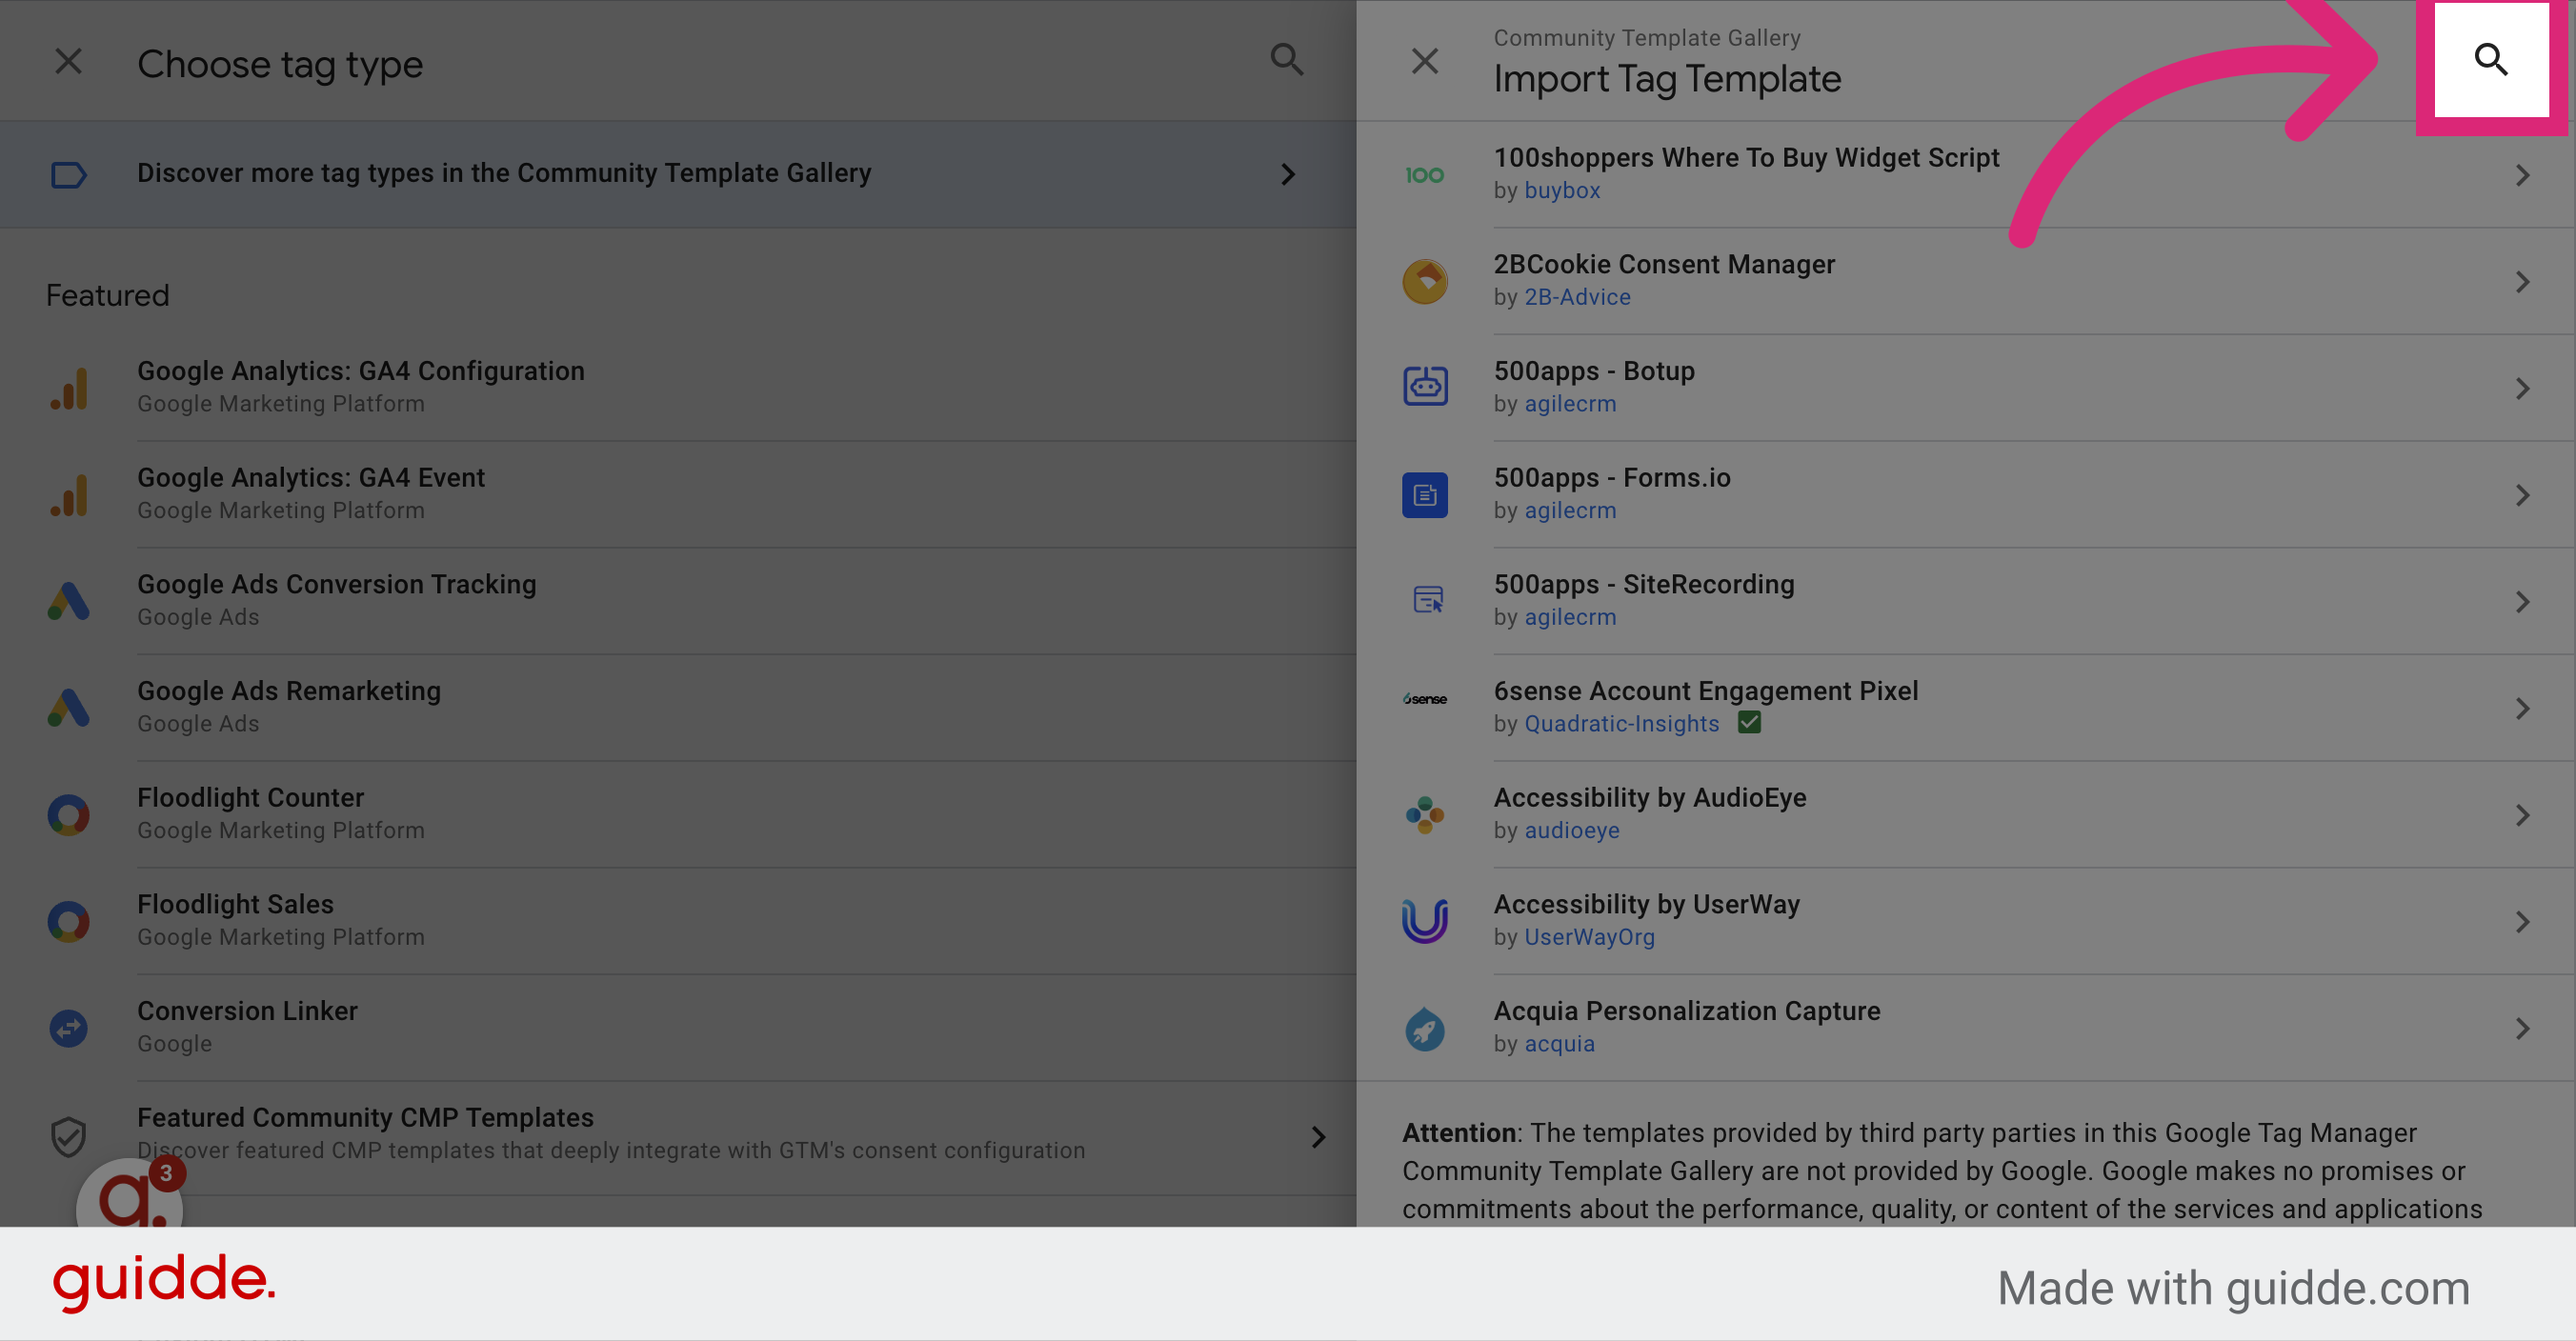Expand chevron for 2BCookie Consent Manager
The width and height of the screenshot is (2576, 1341).
pyautogui.click(x=2522, y=282)
